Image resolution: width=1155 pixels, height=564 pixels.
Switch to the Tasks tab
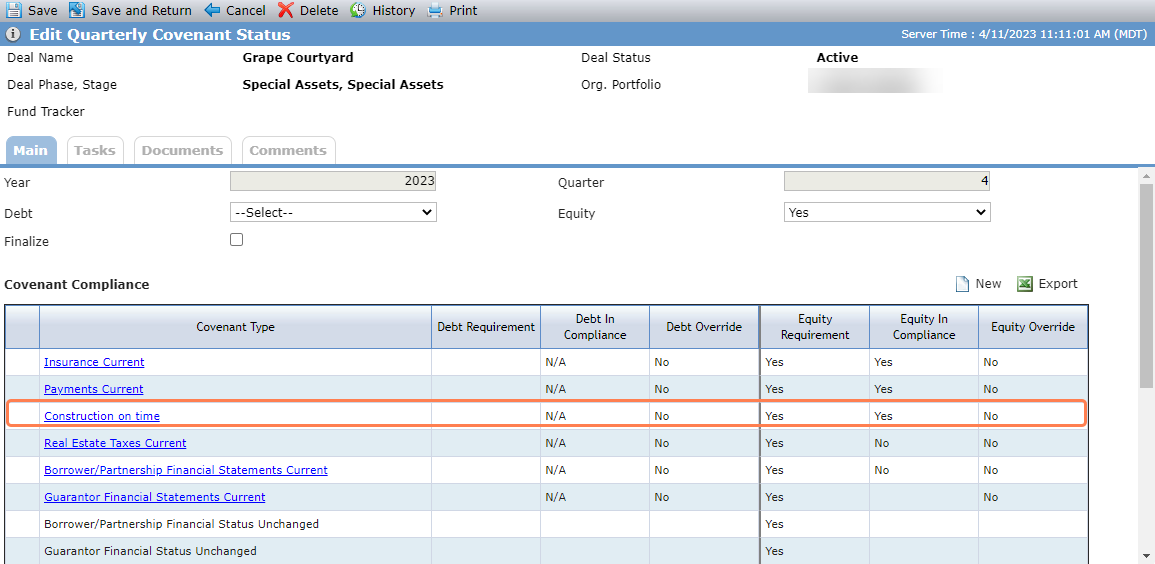(x=95, y=150)
